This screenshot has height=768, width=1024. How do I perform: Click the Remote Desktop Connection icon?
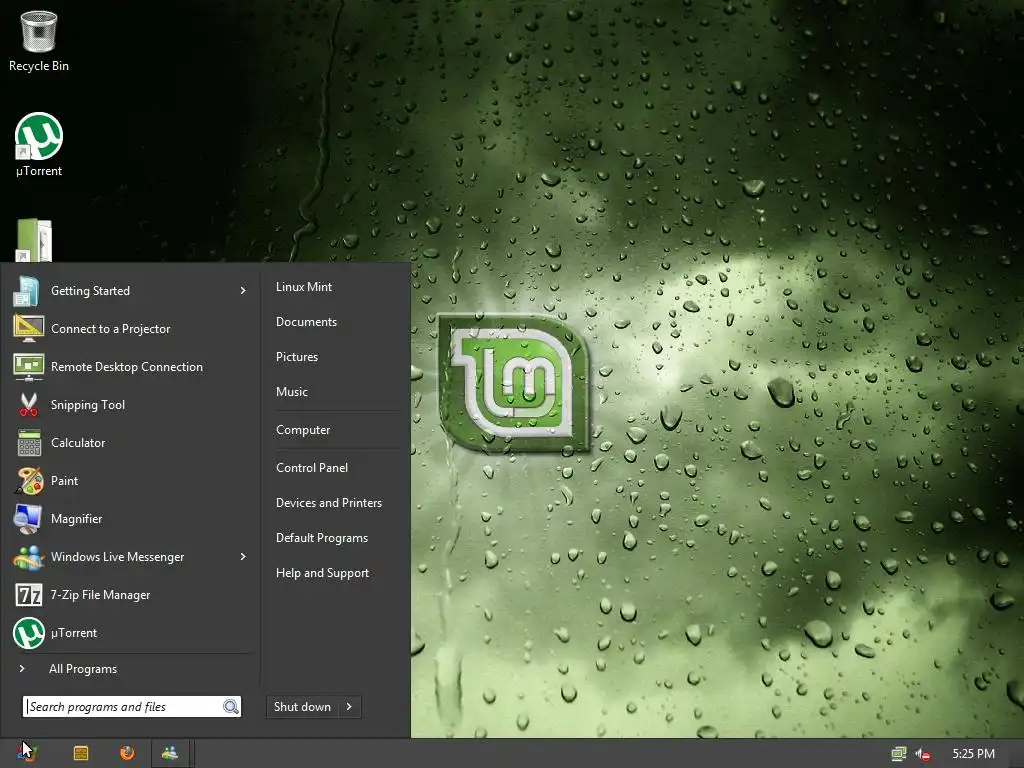28,366
